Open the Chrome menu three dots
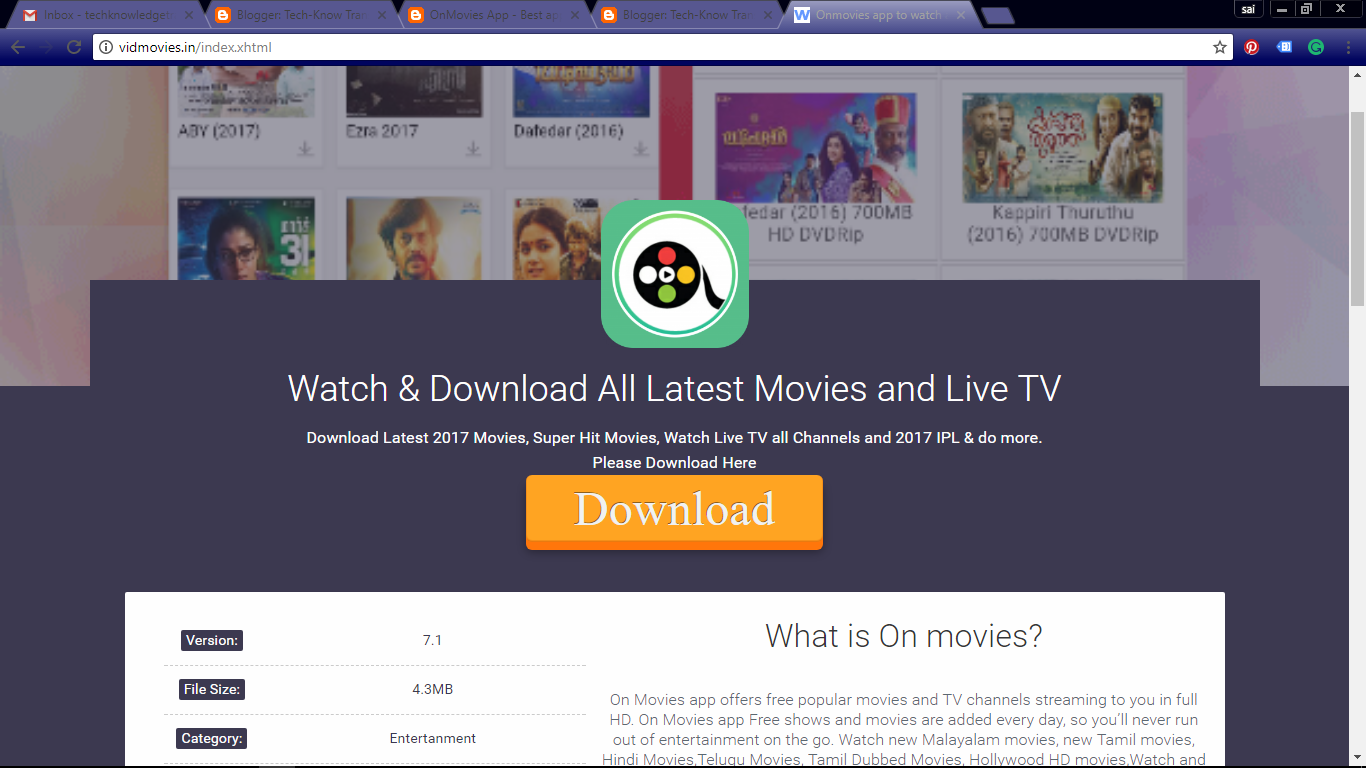The image size is (1366, 768). pos(1348,47)
